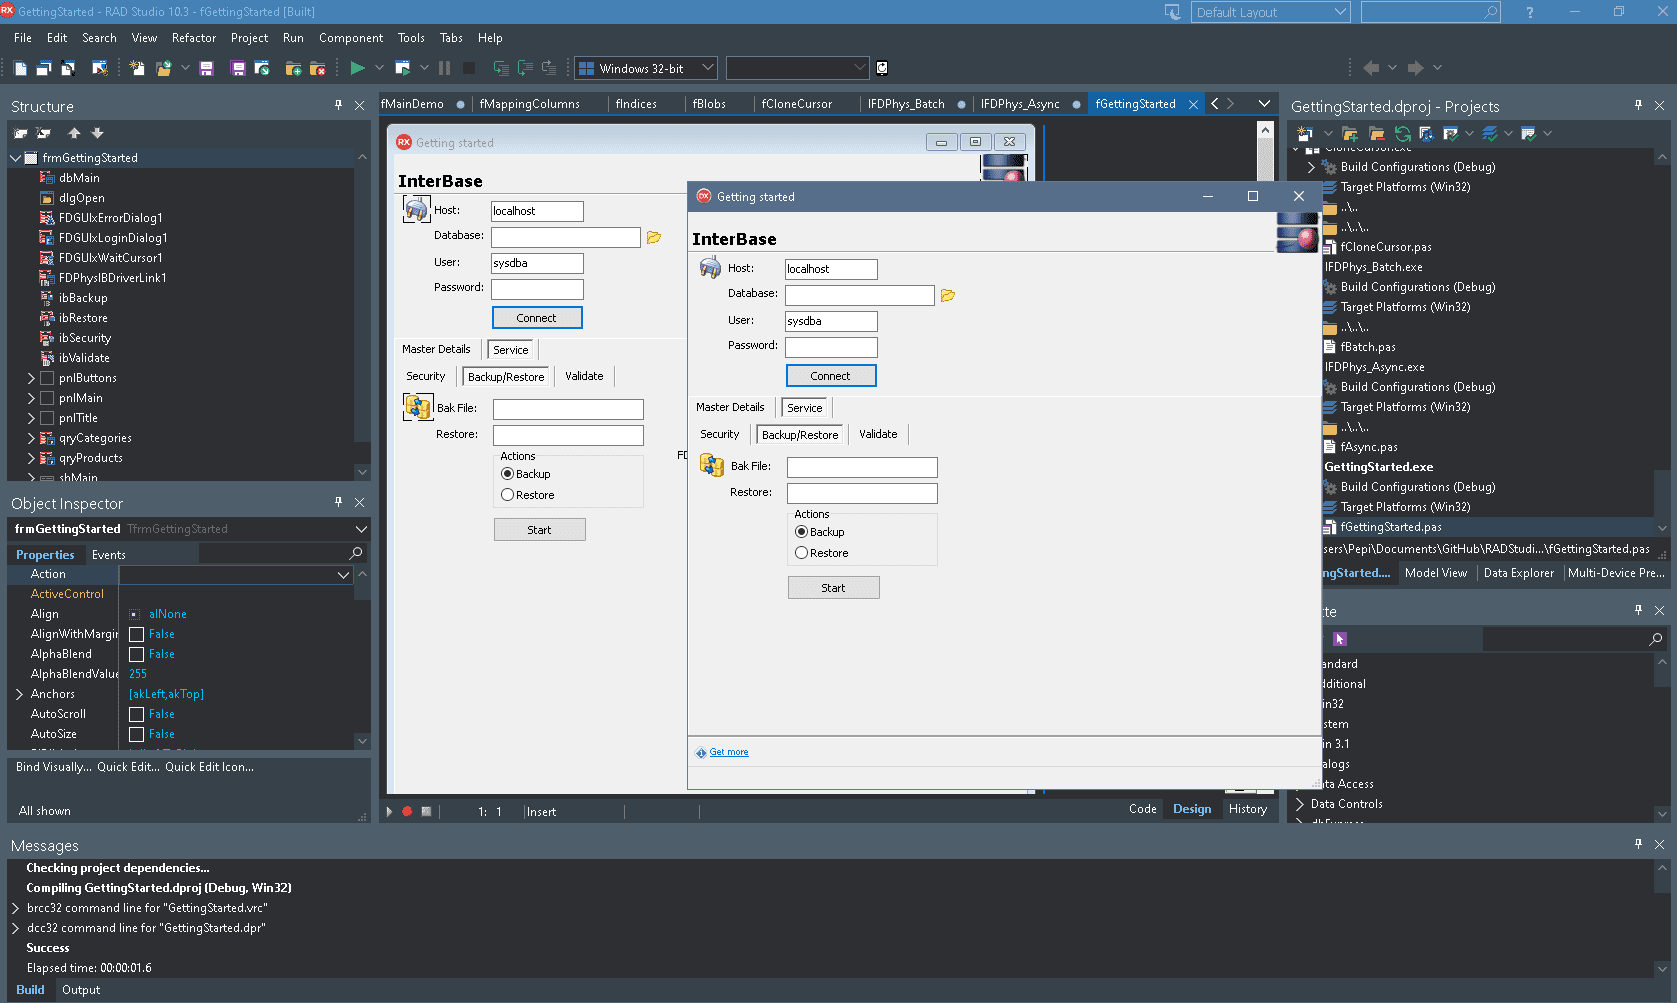Select the Validate tab in running app window

878,434
